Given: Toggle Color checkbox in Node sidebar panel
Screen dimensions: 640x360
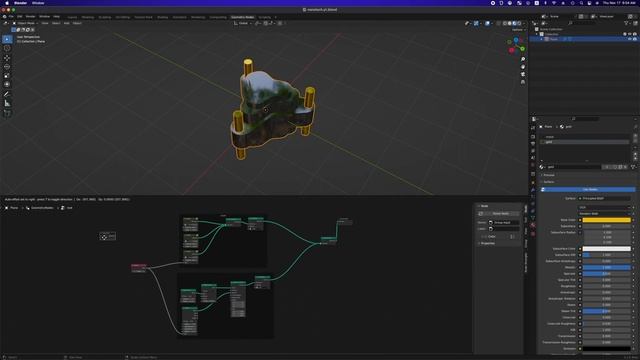Looking at the screenshot, I should [x=484, y=237].
